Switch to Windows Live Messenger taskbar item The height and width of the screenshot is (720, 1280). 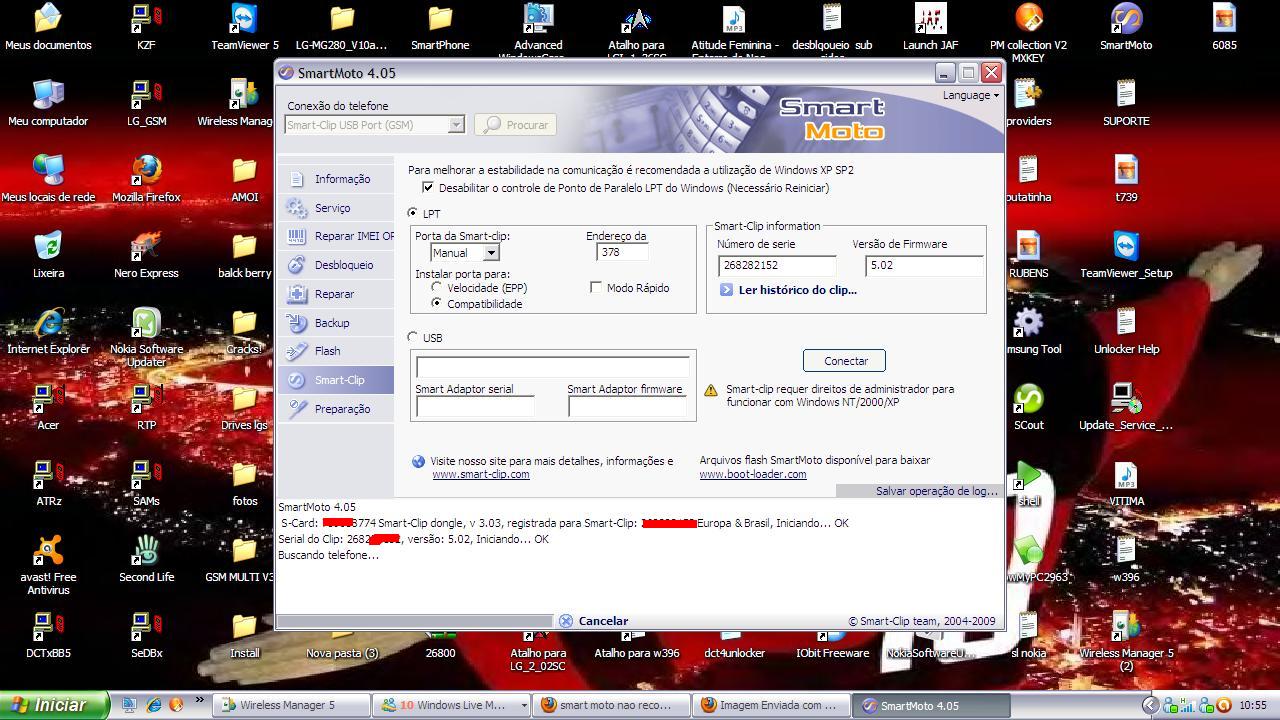[x=452, y=705]
